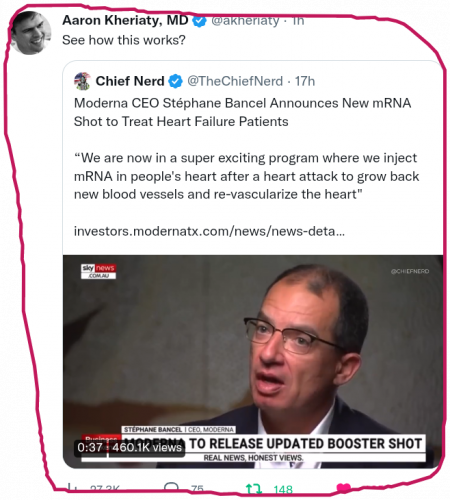The width and height of the screenshot is (450, 500).
Task: Click the 75 replies count
Action: coord(197,489)
